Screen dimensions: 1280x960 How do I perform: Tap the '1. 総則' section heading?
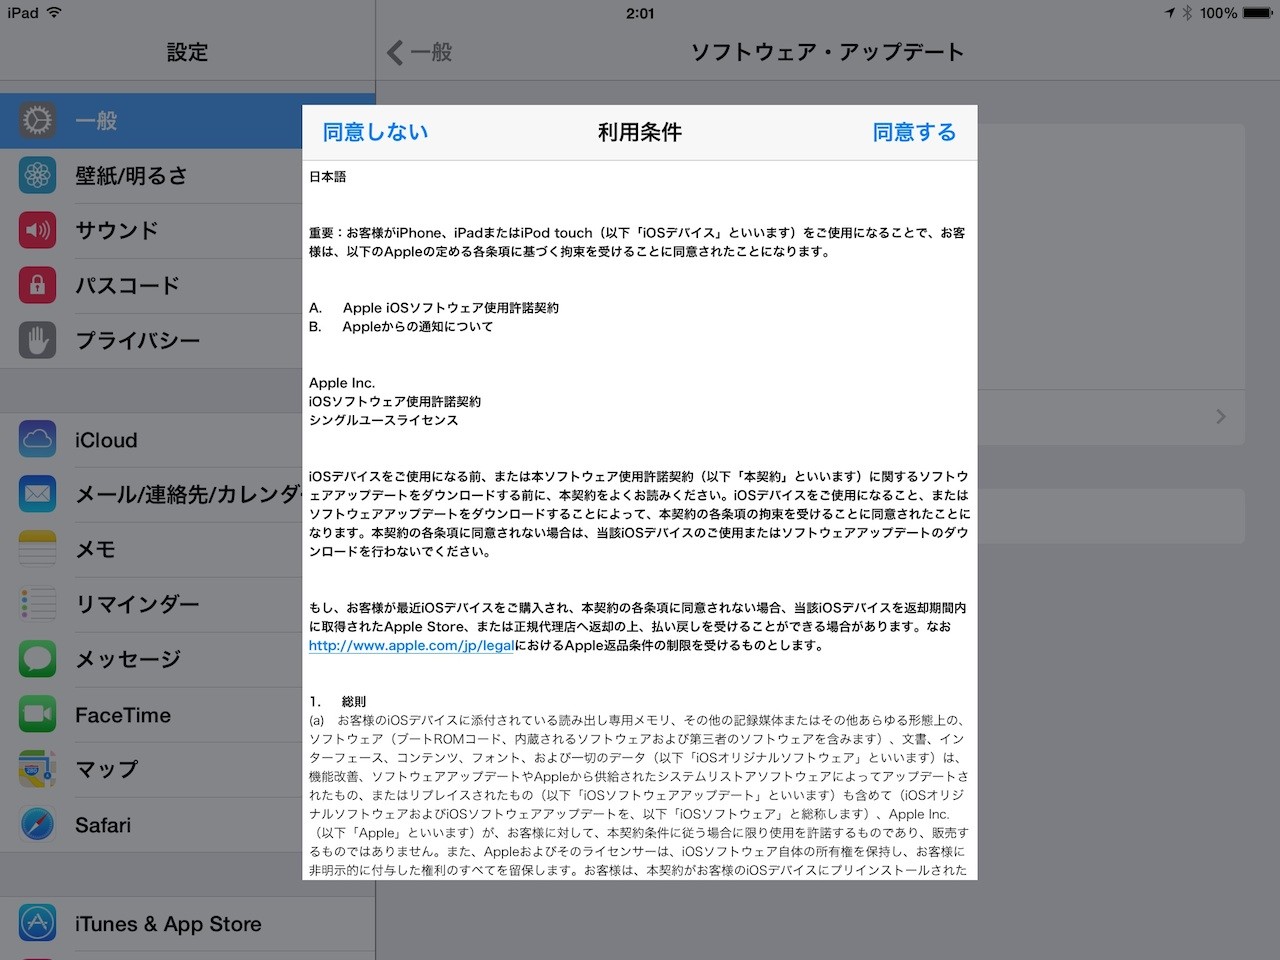(338, 702)
